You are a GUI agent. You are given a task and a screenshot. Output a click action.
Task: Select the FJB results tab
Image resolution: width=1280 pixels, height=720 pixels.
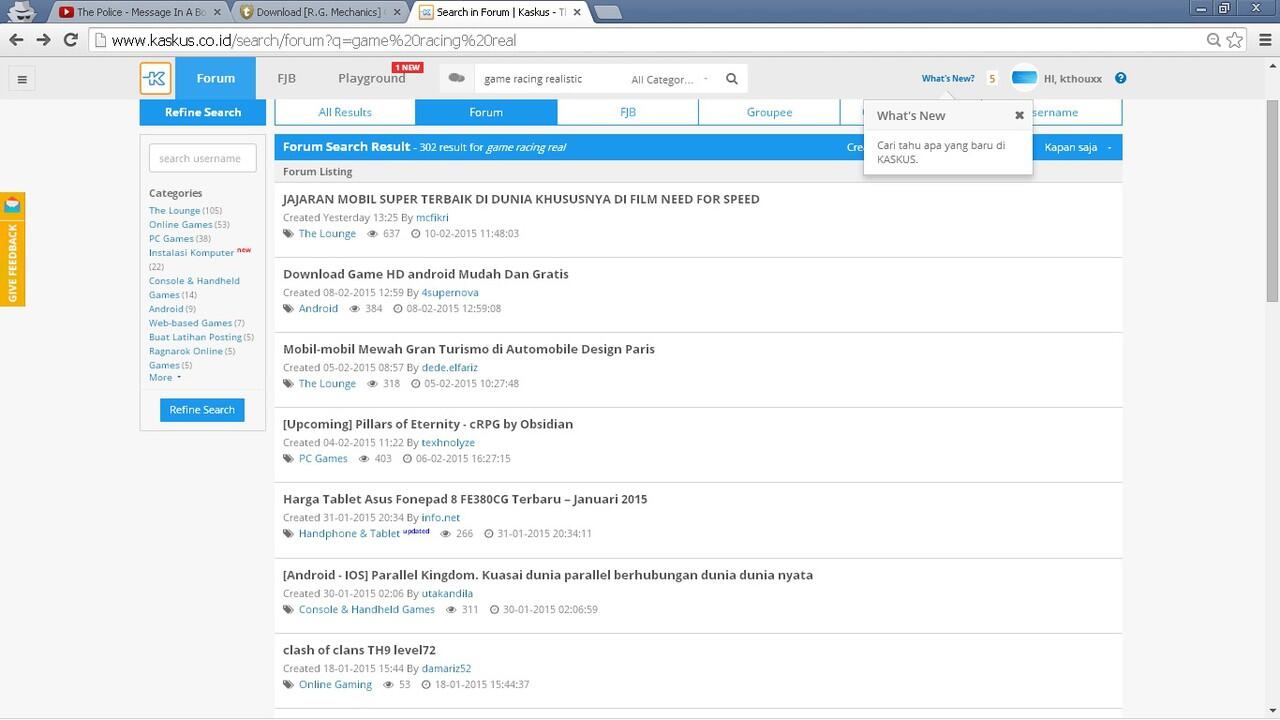(628, 112)
